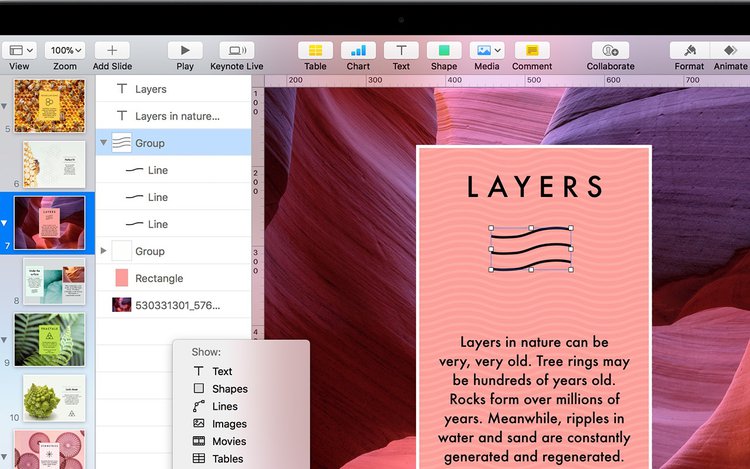Viewport: 750px width, 469px height.
Task: Expand the second collapsed Group triangle
Action: pyautogui.click(x=103, y=251)
